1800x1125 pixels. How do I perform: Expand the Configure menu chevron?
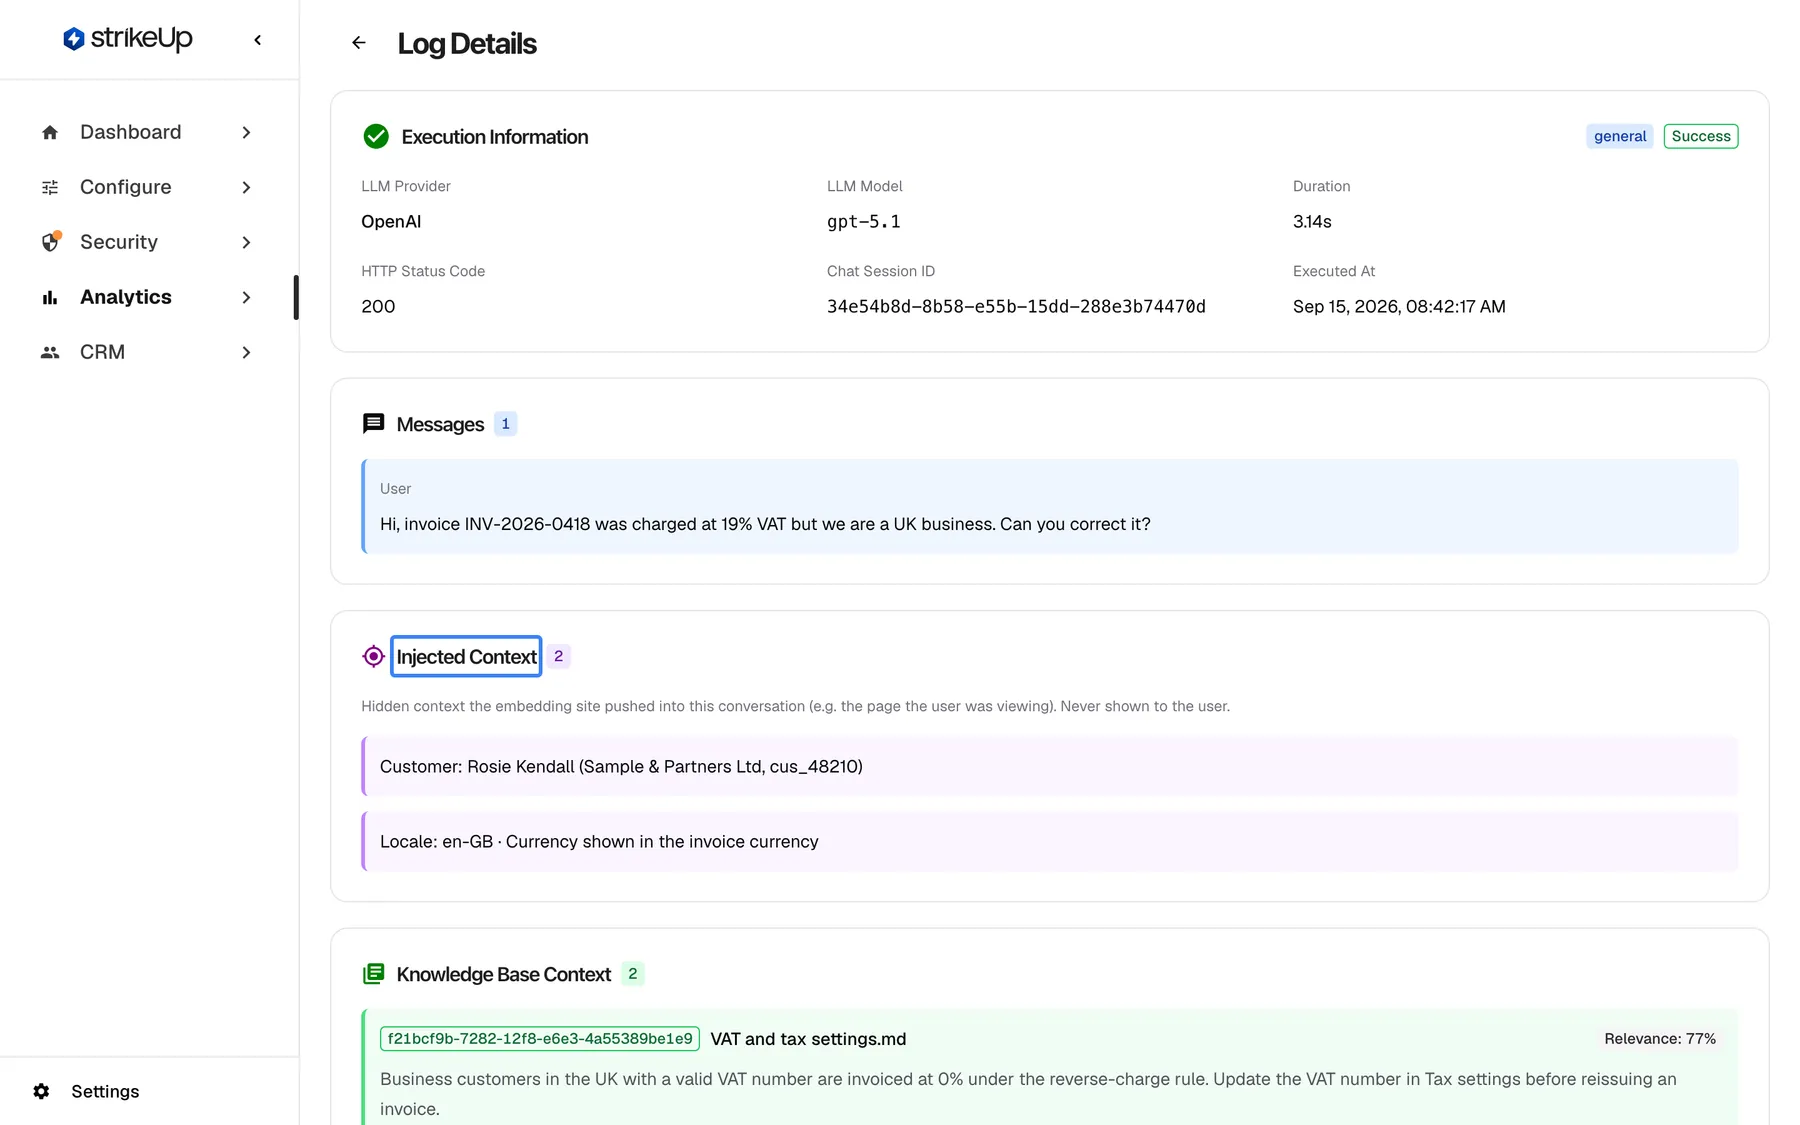click(x=246, y=188)
